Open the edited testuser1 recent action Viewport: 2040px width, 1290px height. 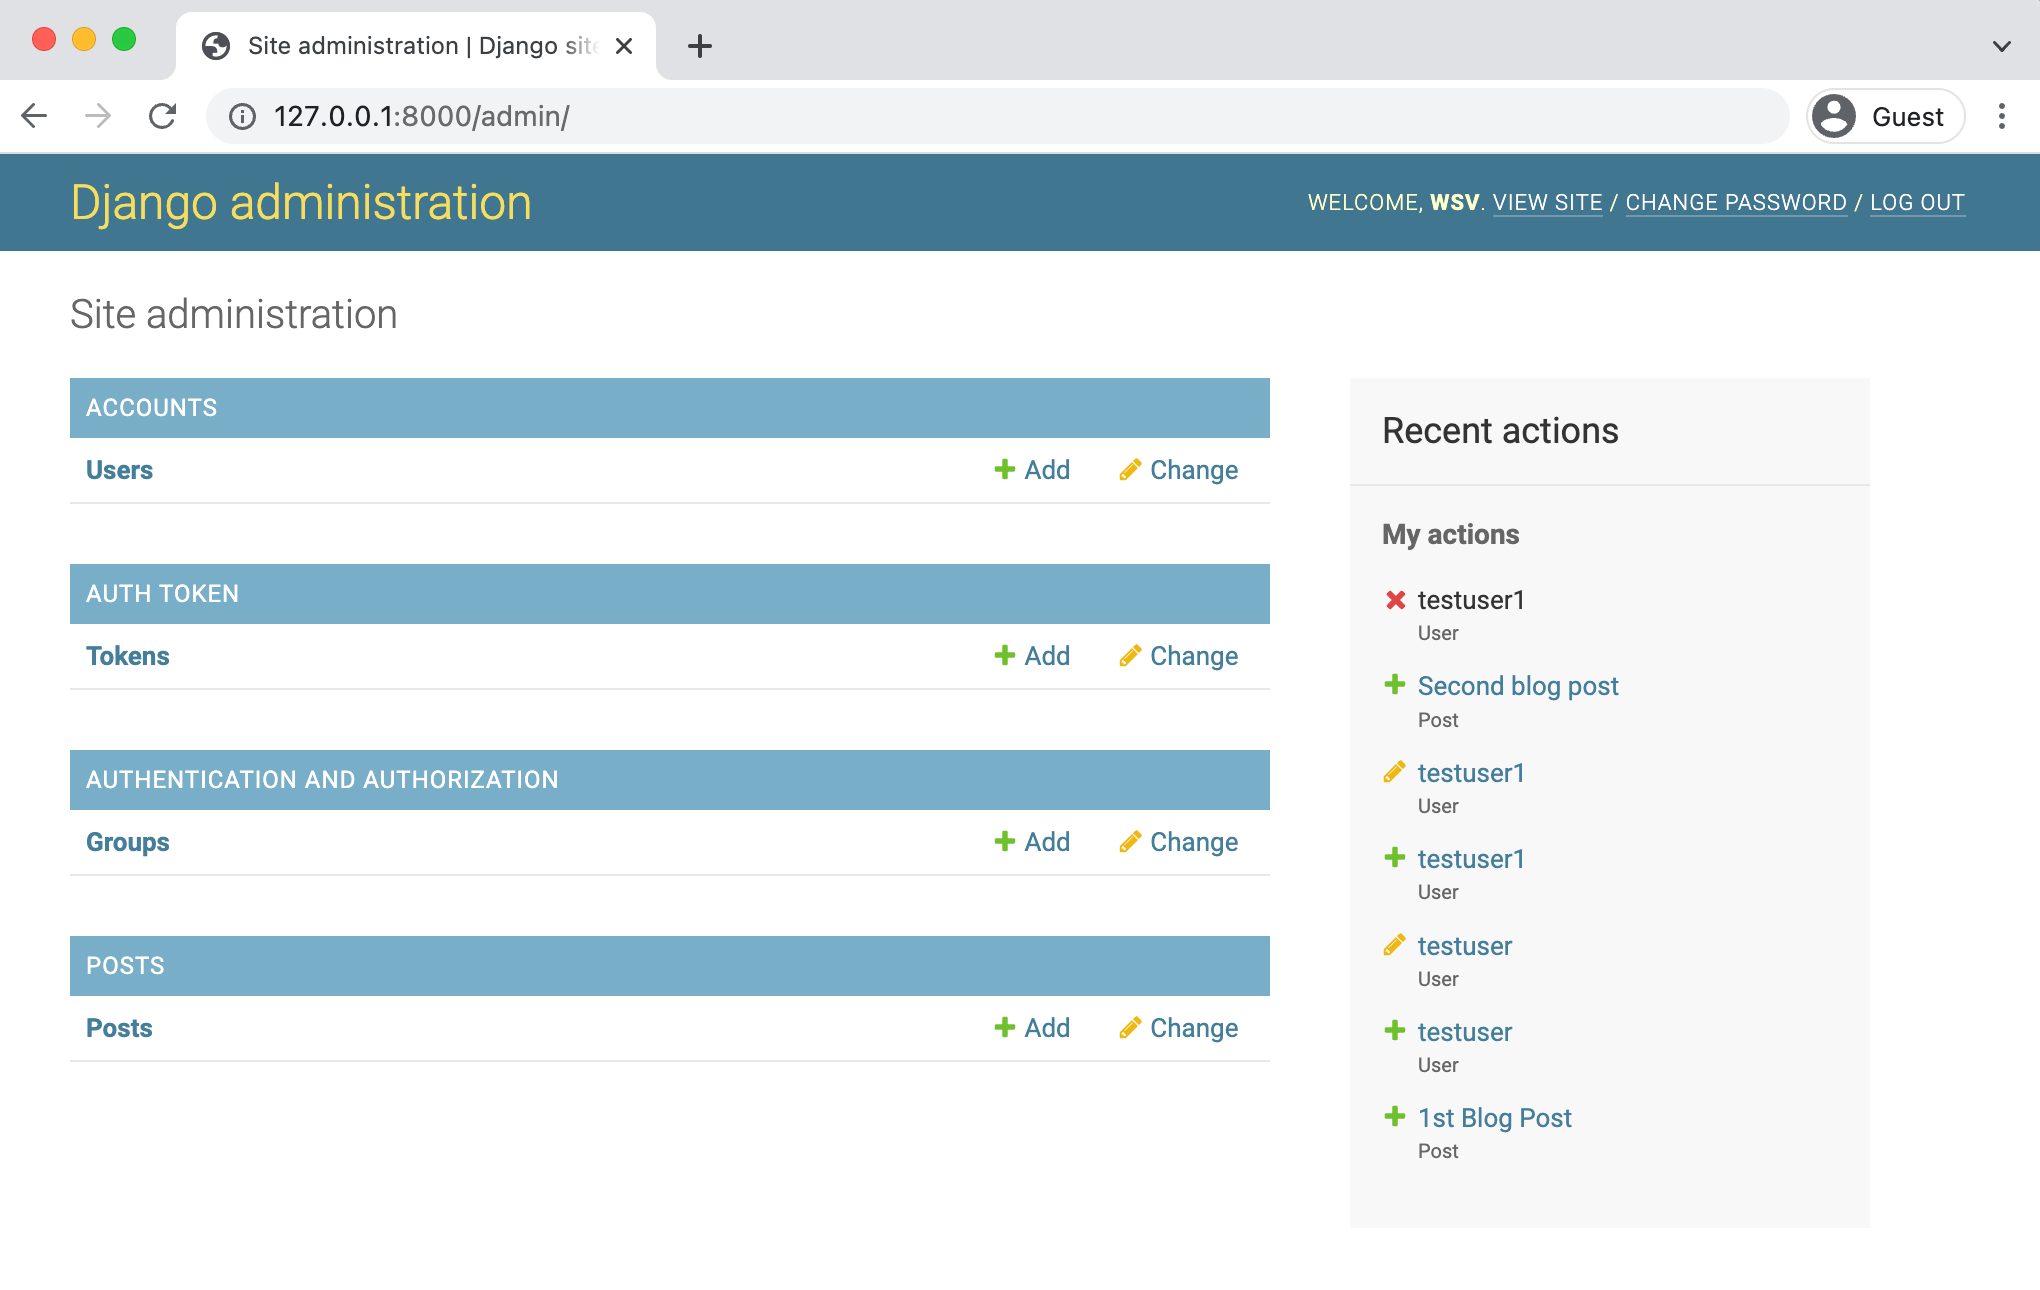tap(1471, 773)
